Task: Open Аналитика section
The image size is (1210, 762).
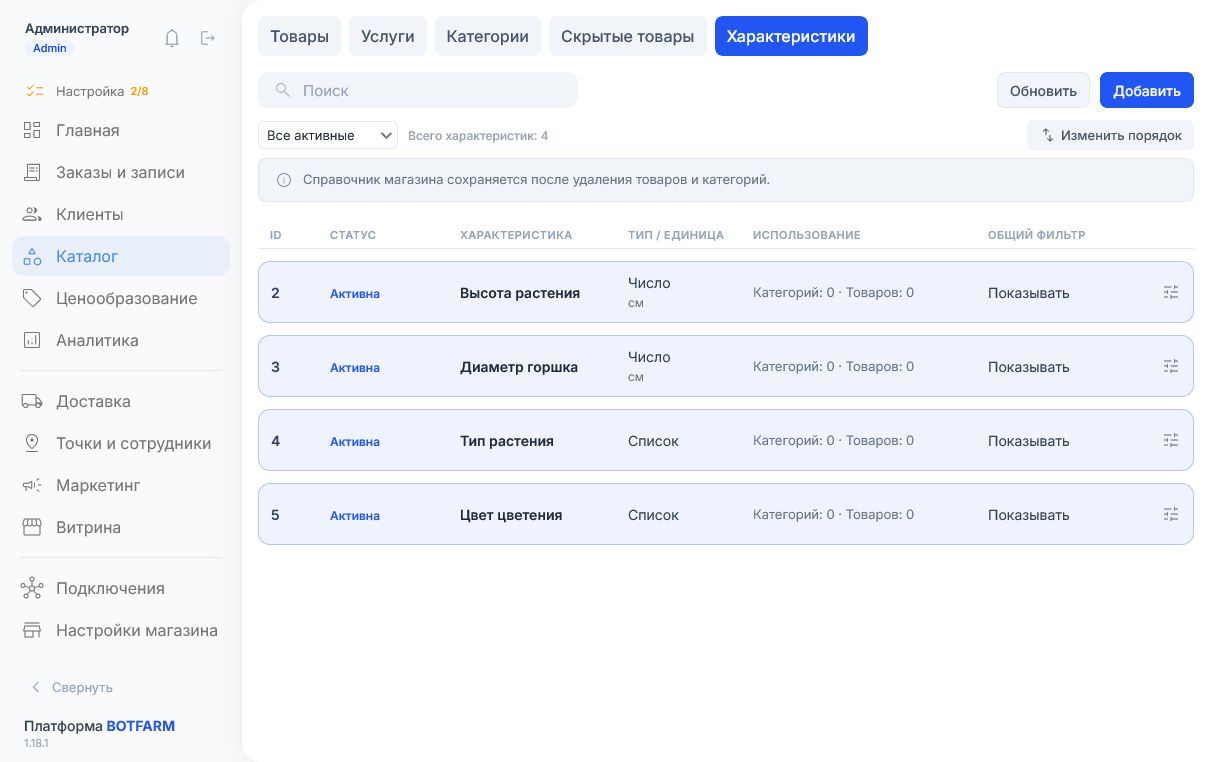Action: (x=121, y=340)
